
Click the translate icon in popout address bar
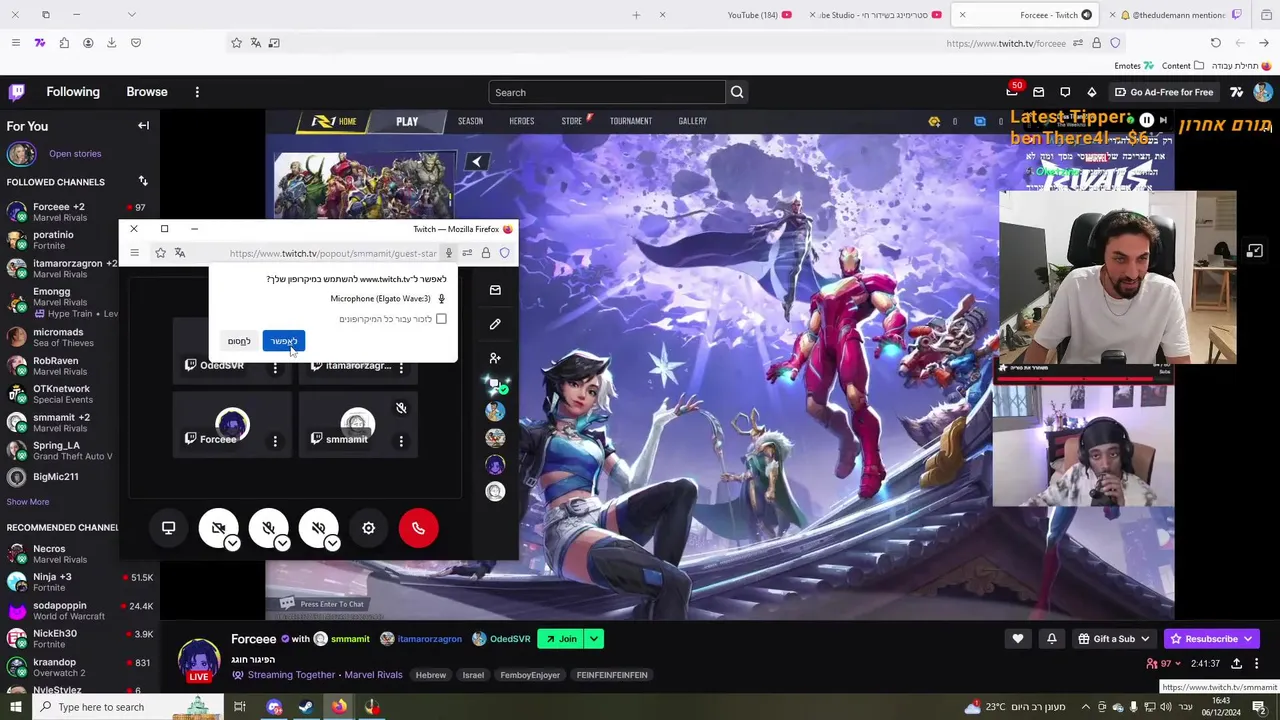(180, 253)
